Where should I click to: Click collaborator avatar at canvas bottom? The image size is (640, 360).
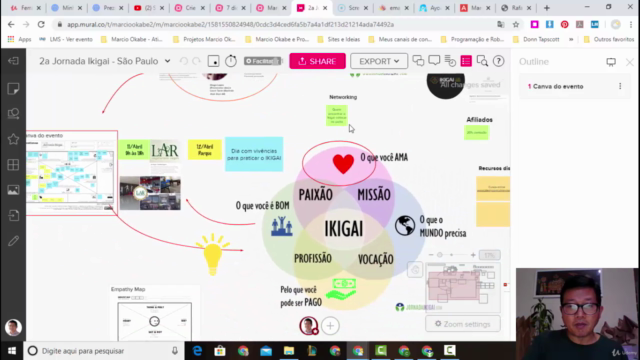[309, 326]
